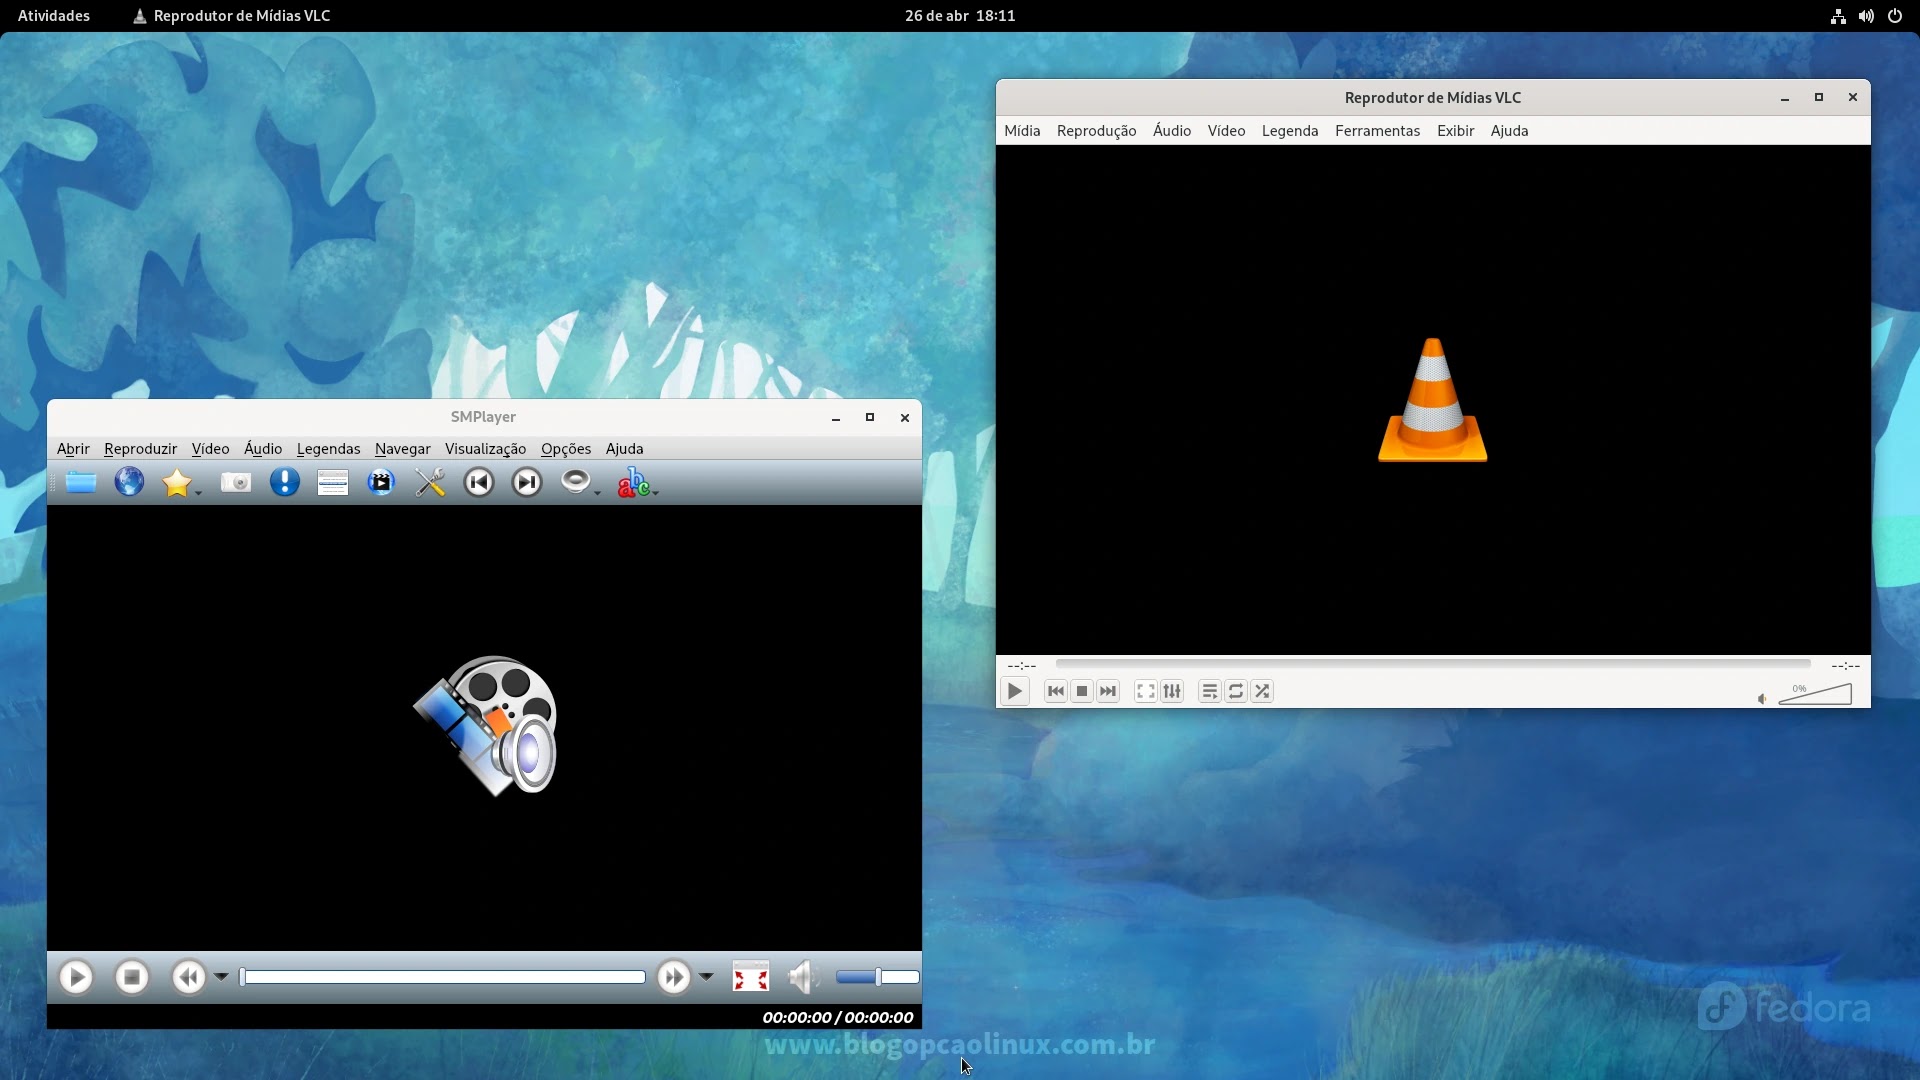Image resolution: width=1920 pixels, height=1080 pixels.
Task: Click the globe URL icon in SMPlayer toolbar
Action: click(129, 483)
